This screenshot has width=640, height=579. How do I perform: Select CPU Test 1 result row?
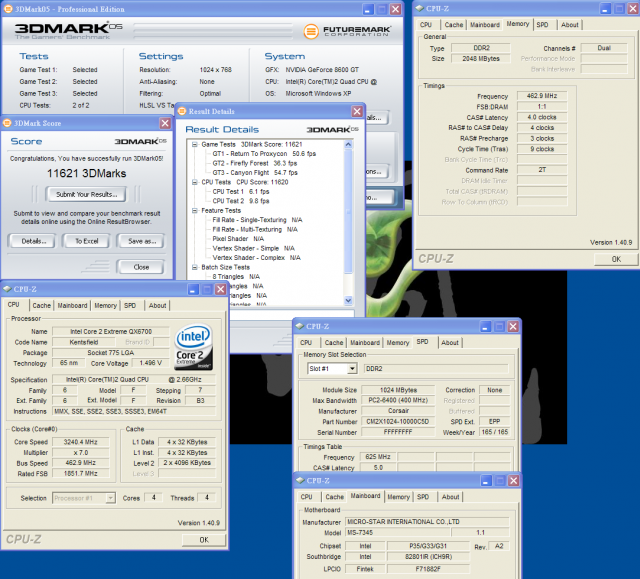click(x=241, y=191)
